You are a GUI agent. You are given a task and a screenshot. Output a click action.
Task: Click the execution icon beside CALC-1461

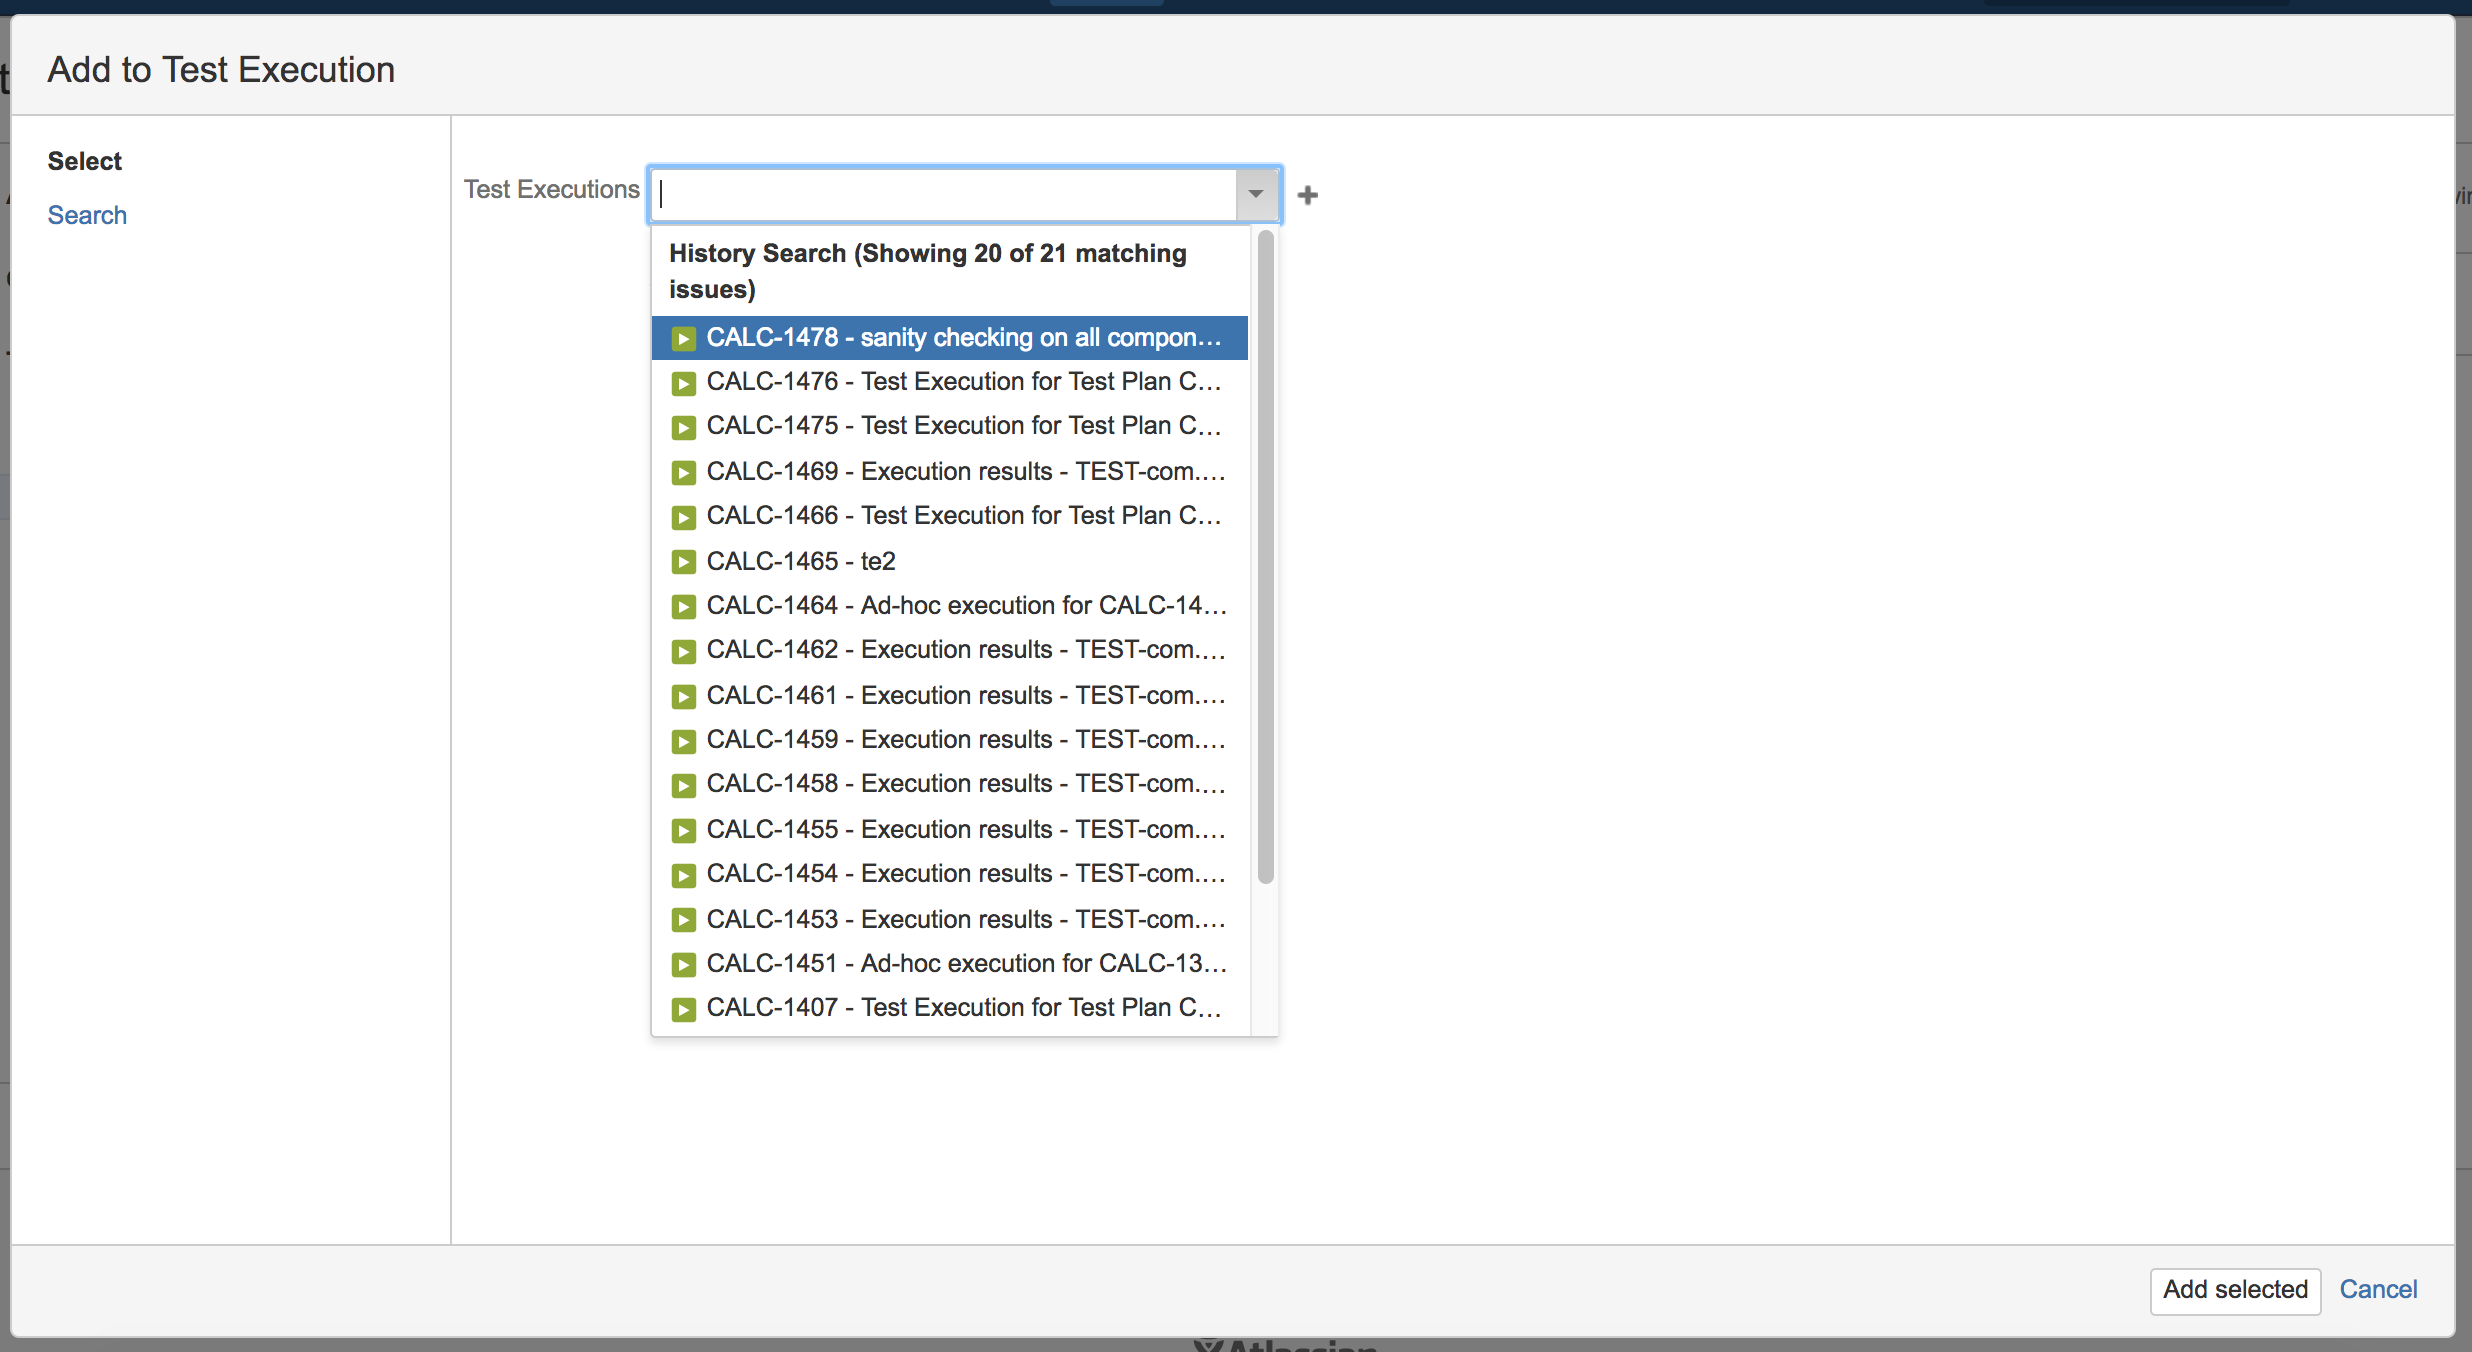[x=684, y=697]
